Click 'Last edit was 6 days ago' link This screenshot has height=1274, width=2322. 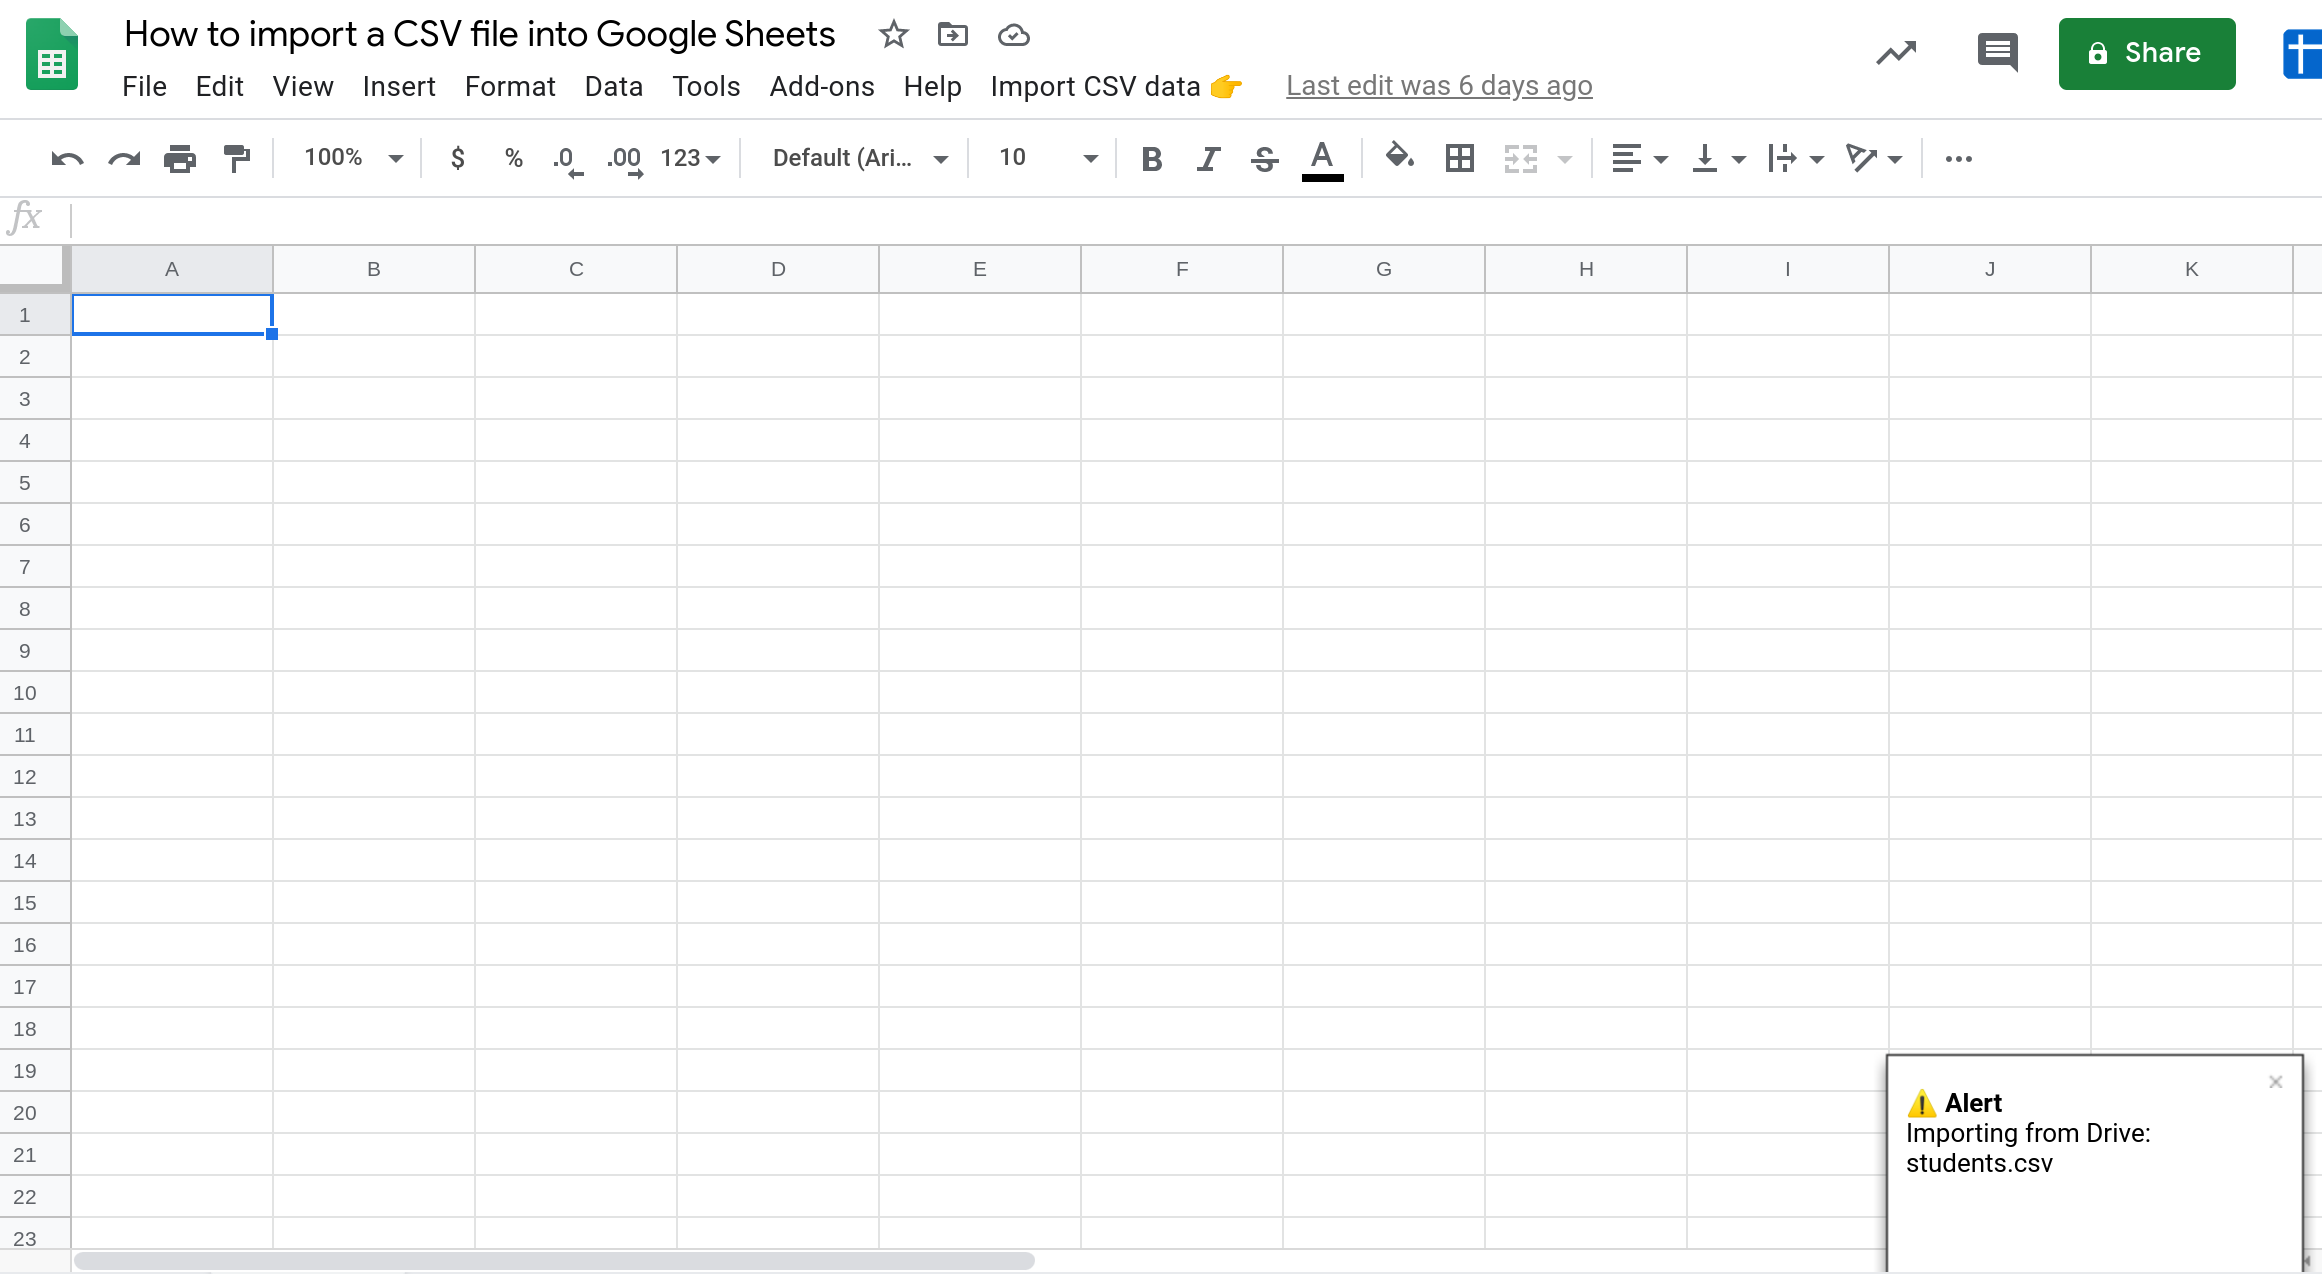1439,86
